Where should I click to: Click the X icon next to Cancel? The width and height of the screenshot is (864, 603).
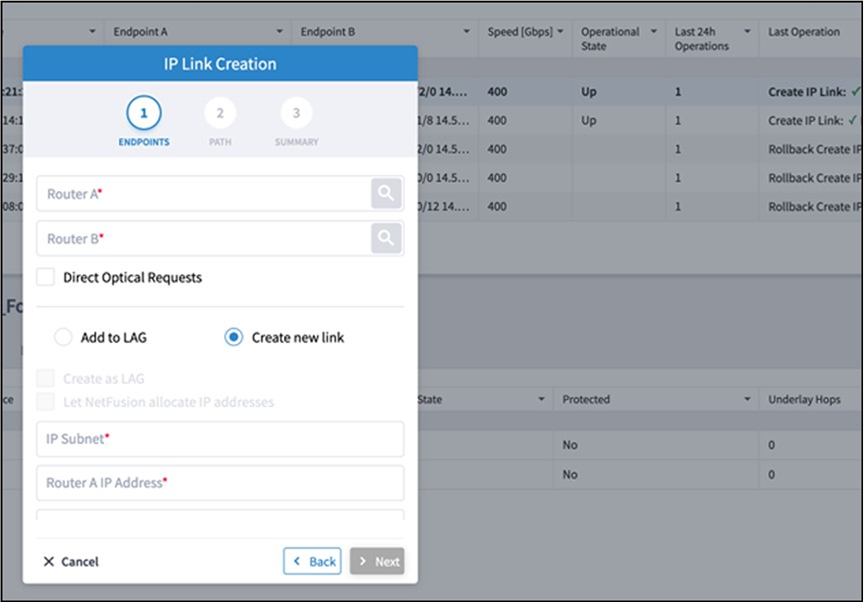coord(50,561)
